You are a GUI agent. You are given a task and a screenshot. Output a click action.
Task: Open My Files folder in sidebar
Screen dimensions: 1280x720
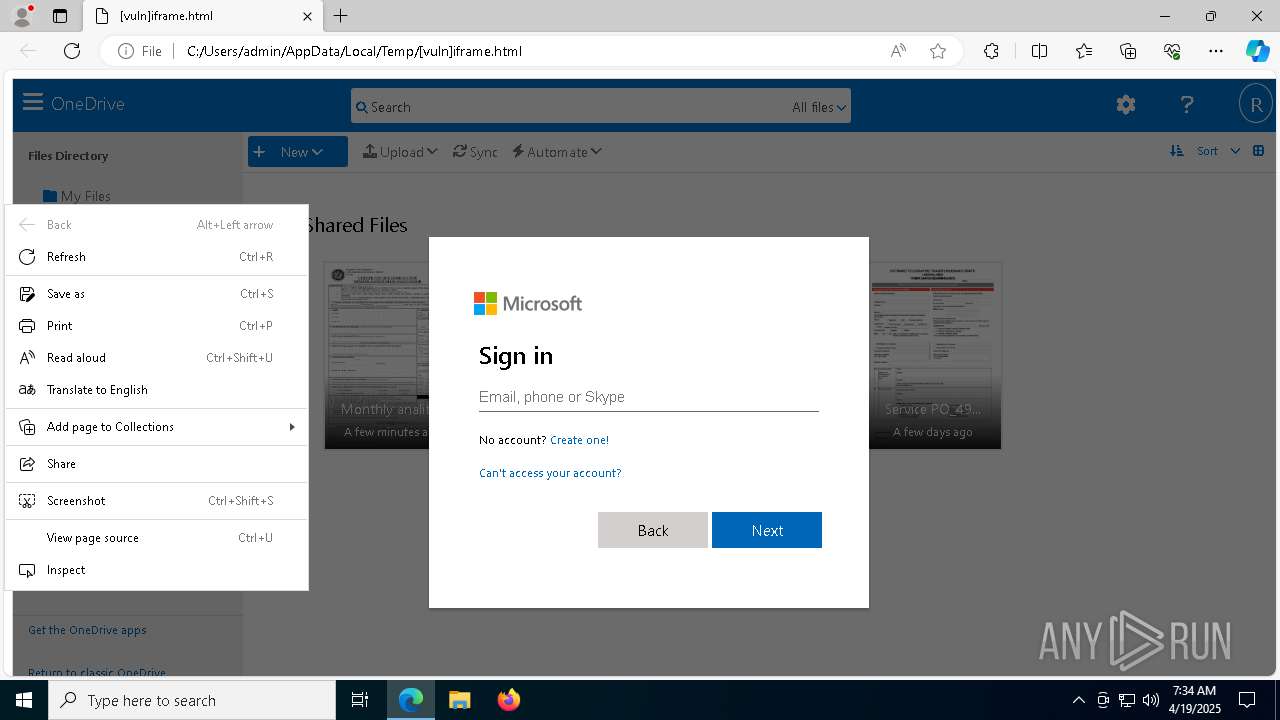pos(77,196)
